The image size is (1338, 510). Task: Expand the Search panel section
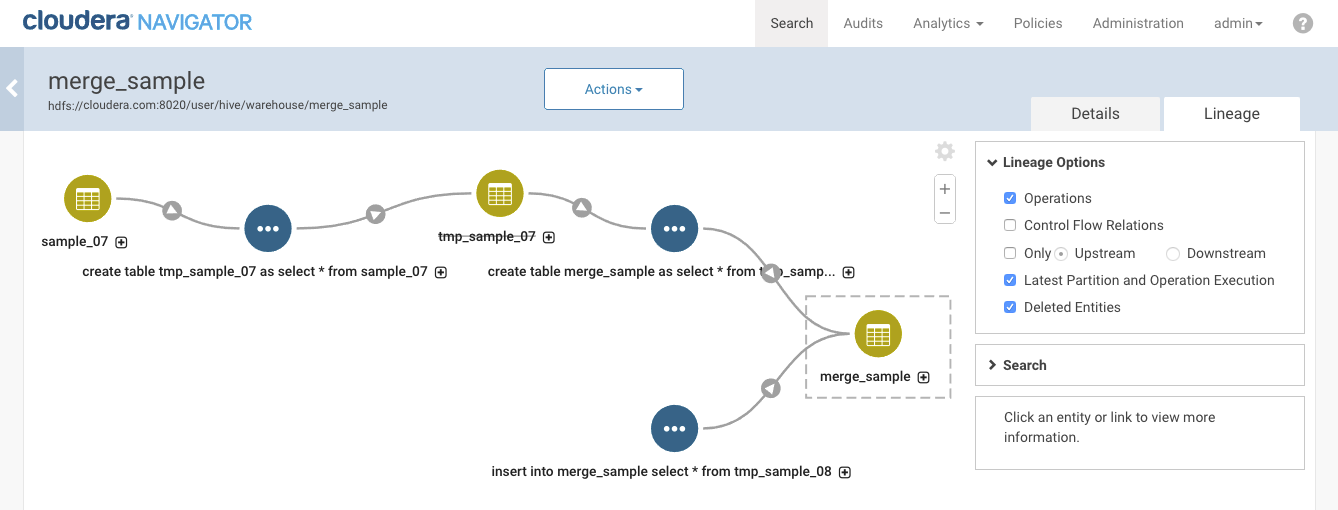point(1024,365)
